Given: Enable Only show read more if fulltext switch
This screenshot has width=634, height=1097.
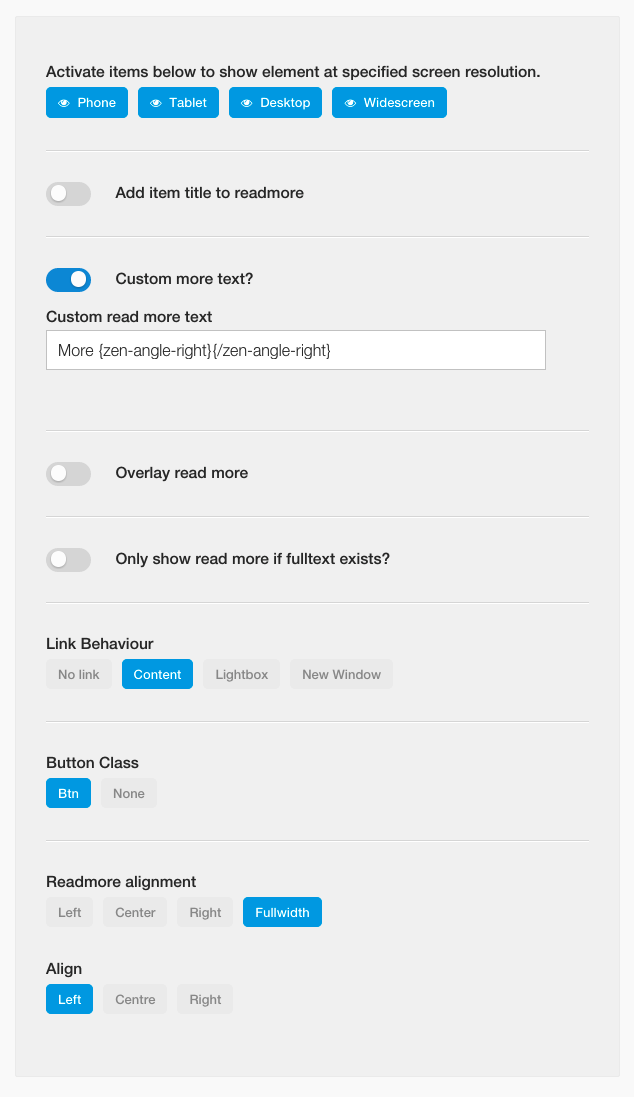Looking at the screenshot, I should tap(69, 560).
